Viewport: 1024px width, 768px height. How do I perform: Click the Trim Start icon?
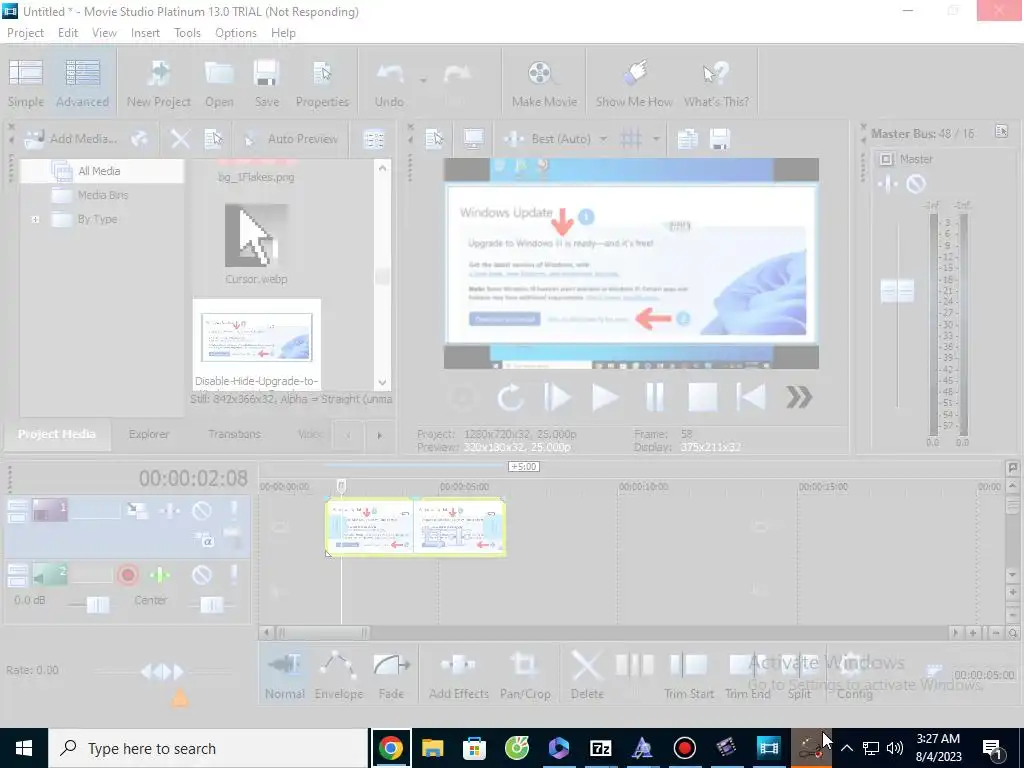click(x=688, y=676)
